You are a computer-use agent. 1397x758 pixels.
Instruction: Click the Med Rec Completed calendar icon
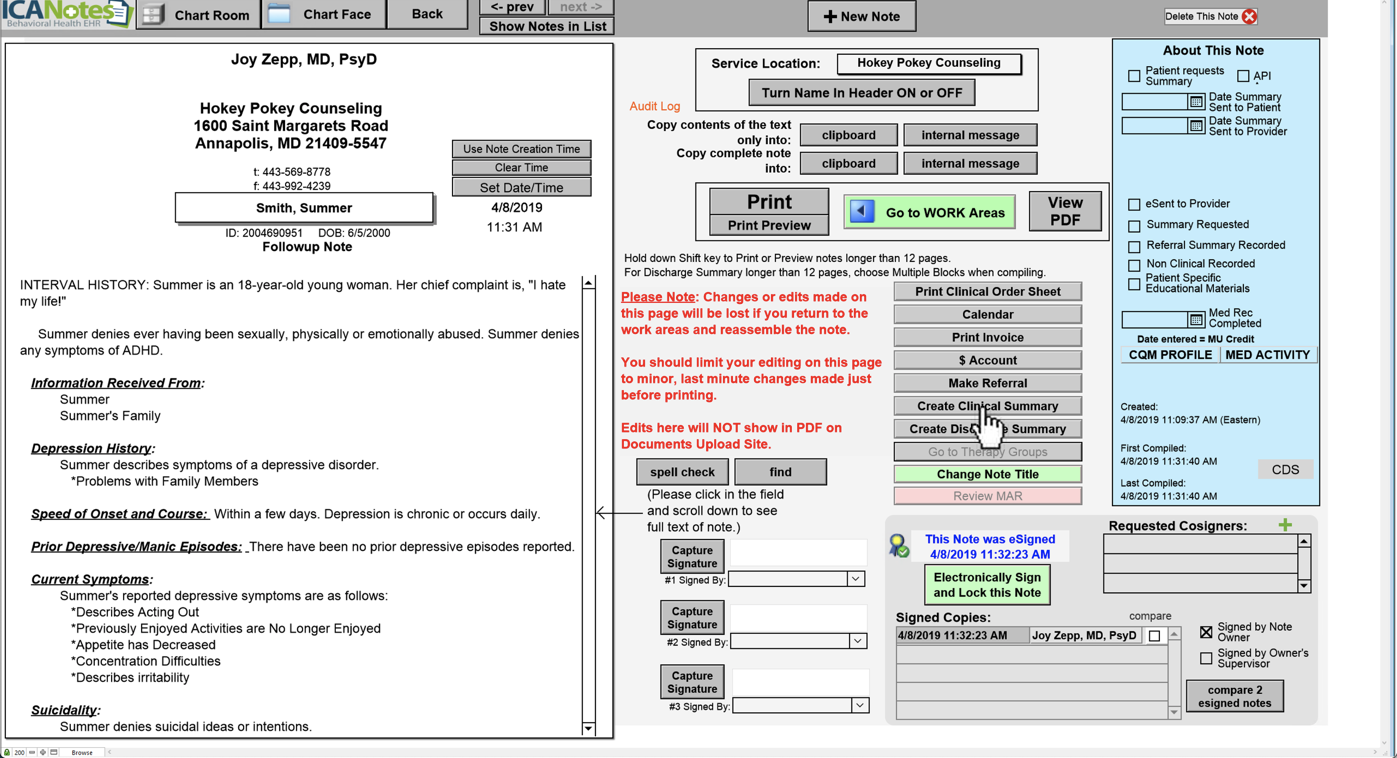1196,320
